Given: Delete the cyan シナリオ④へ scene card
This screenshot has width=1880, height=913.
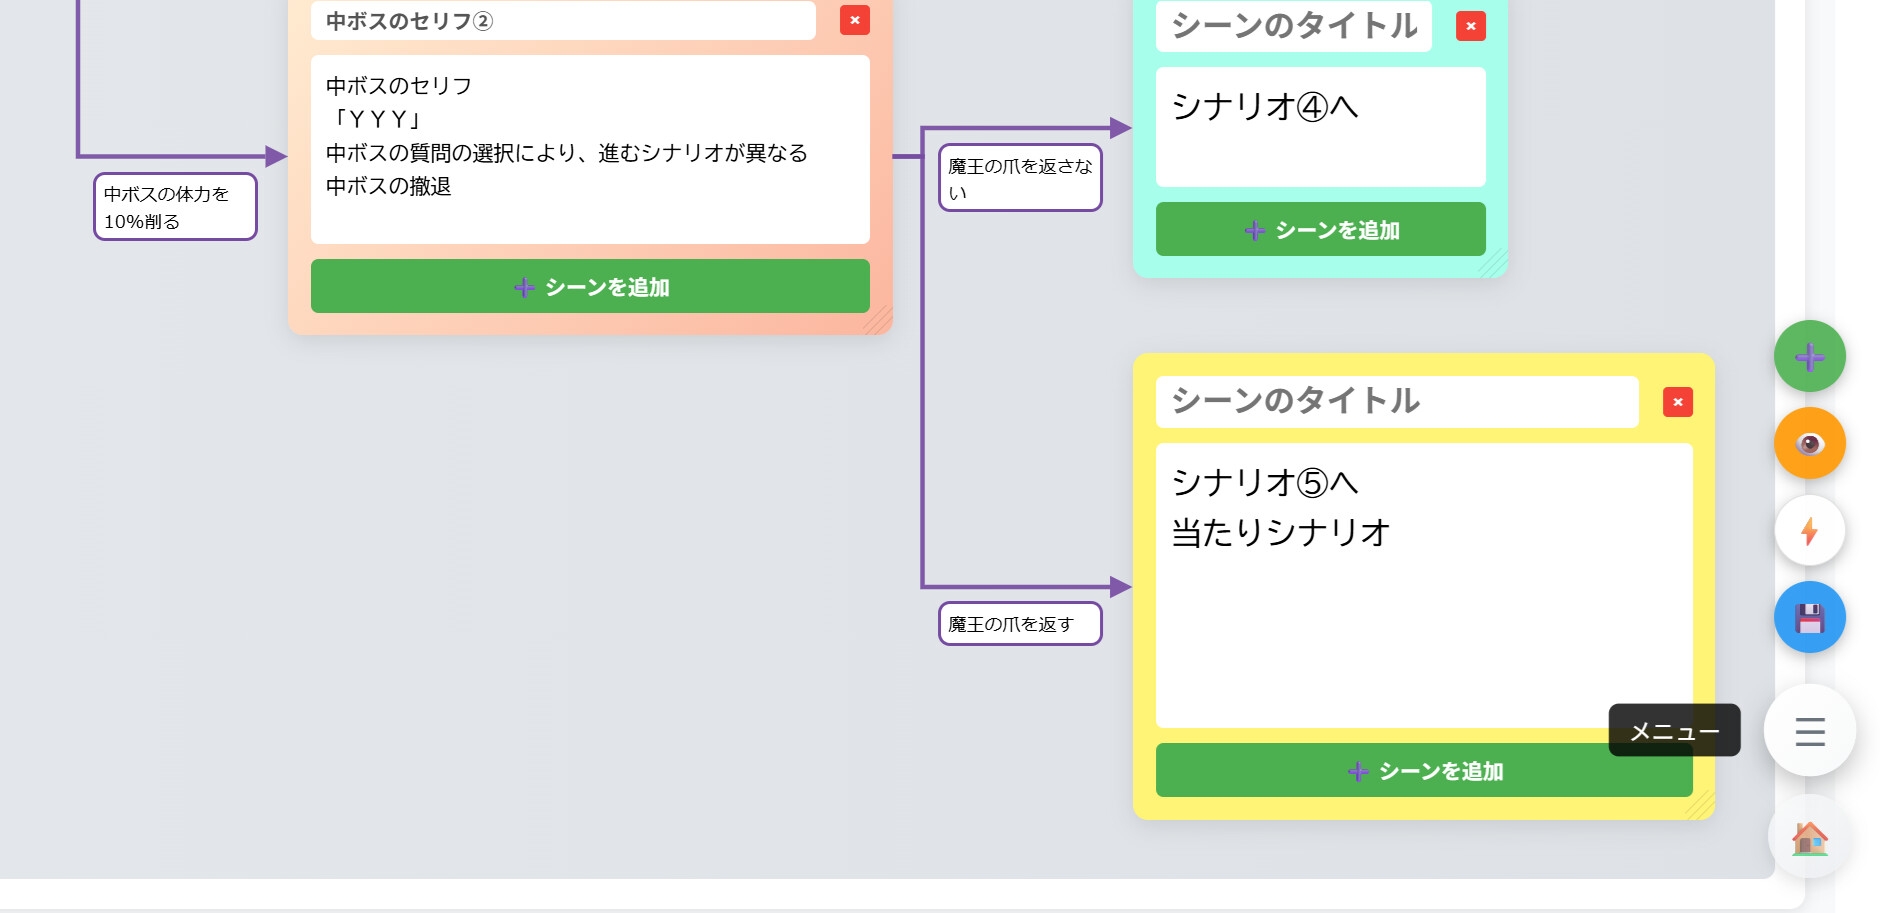Looking at the screenshot, I should 1470,26.
